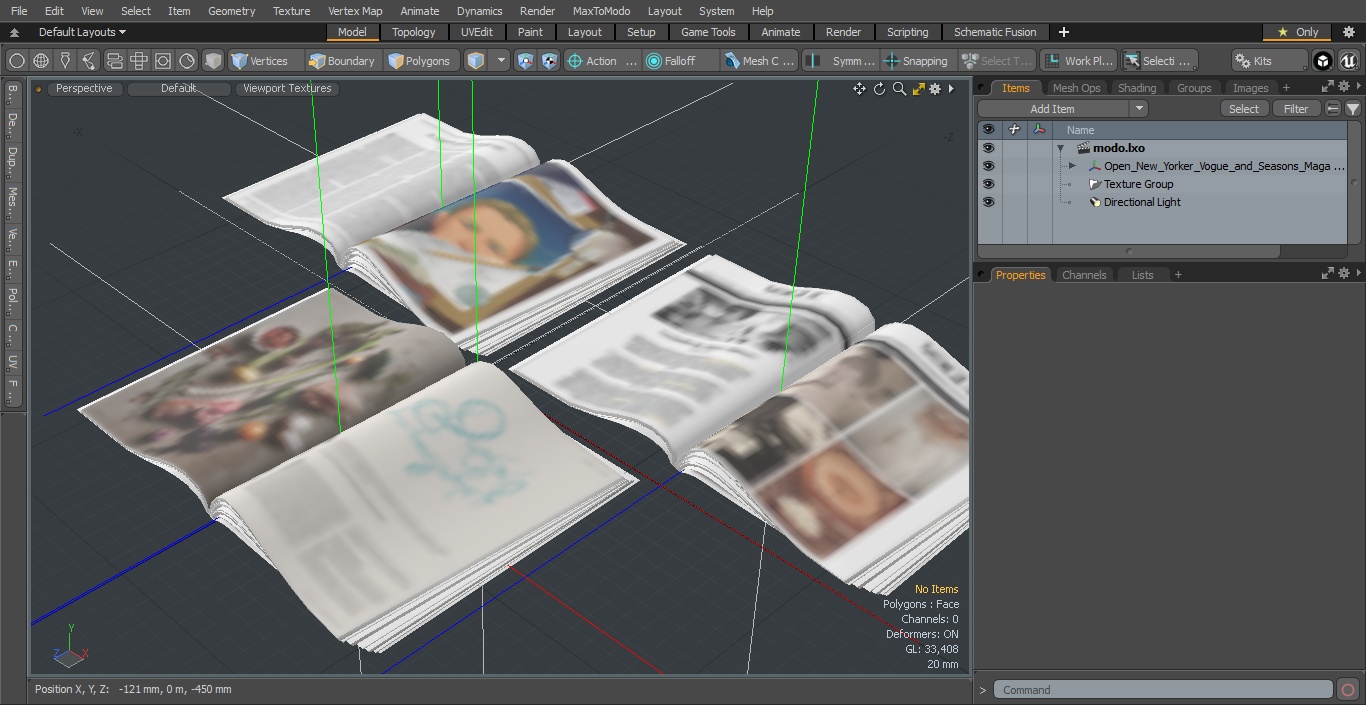
Task: Enable Falloff toggle
Action: pyautogui.click(x=681, y=61)
